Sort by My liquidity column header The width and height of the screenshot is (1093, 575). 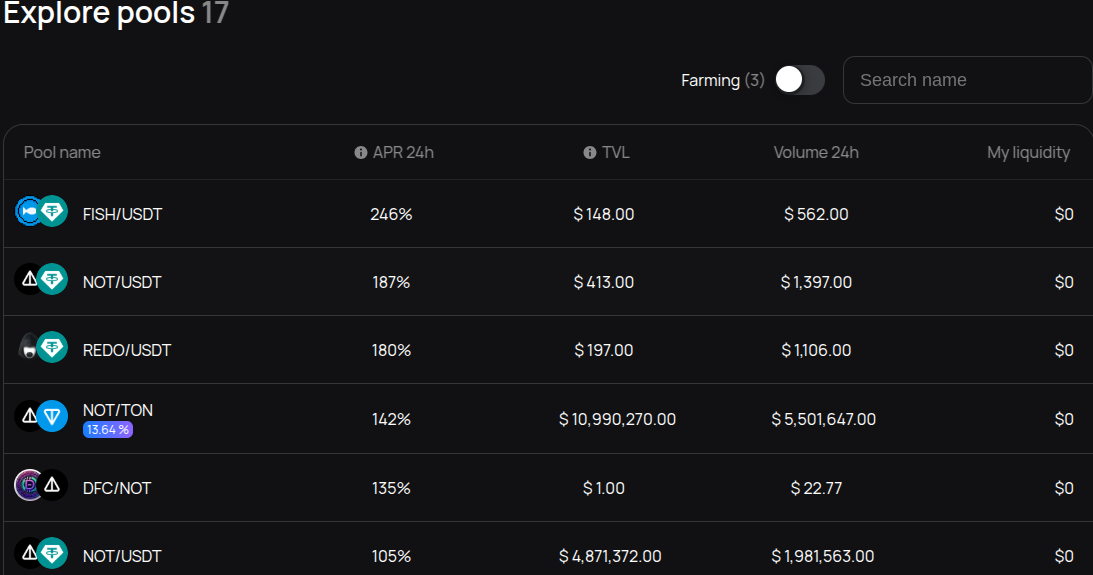(x=1028, y=153)
